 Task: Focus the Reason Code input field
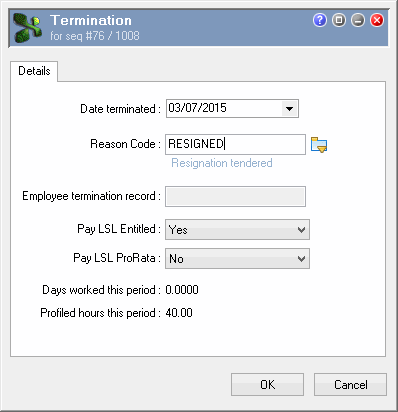[x=235, y=144]
